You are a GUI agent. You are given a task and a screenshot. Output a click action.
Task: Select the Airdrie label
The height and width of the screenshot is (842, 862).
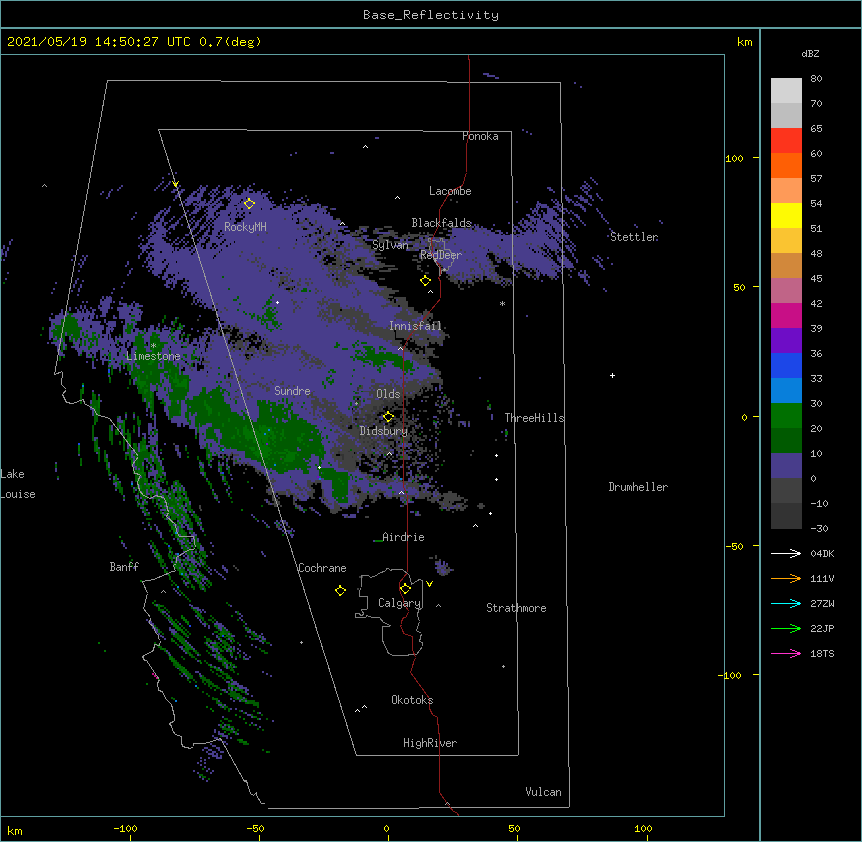(404, 537)
